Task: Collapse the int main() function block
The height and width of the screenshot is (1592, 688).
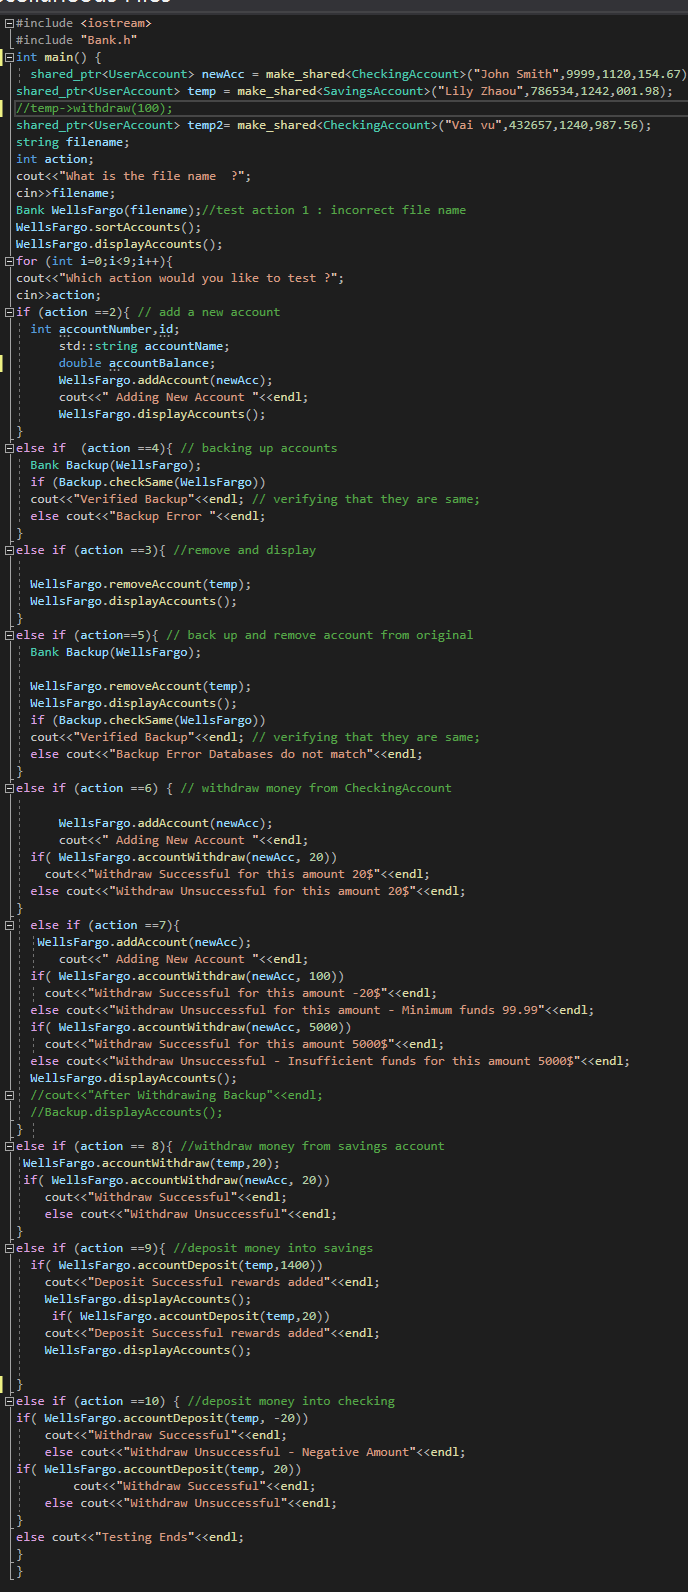Action: click(x=8, y=57)
